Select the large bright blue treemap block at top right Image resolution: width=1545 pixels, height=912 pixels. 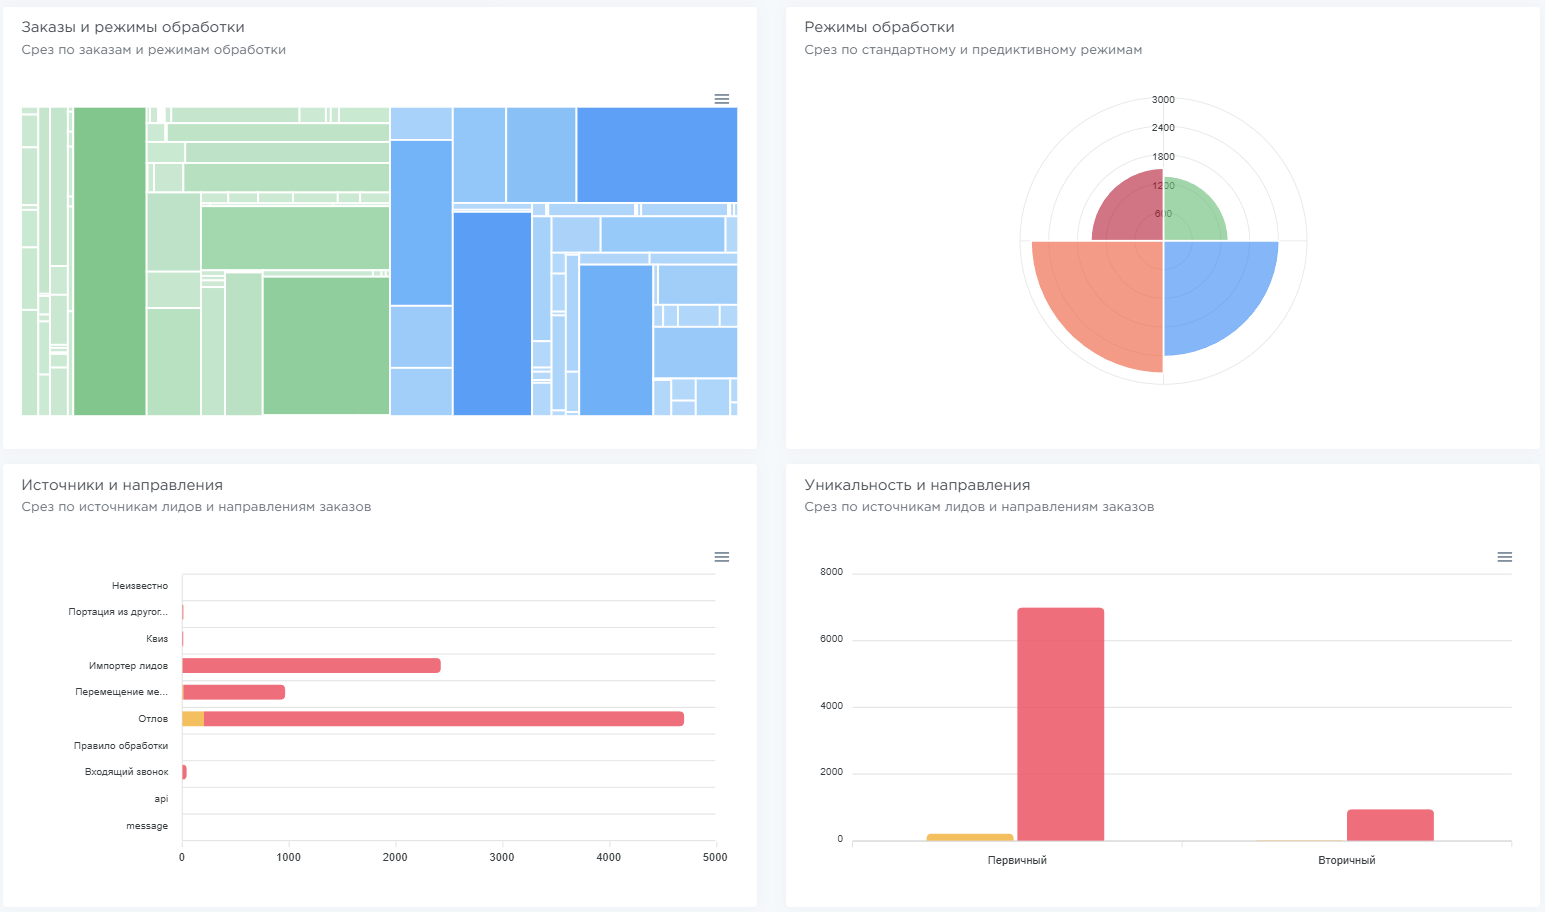pyautogui.click(x=657, y=155)
